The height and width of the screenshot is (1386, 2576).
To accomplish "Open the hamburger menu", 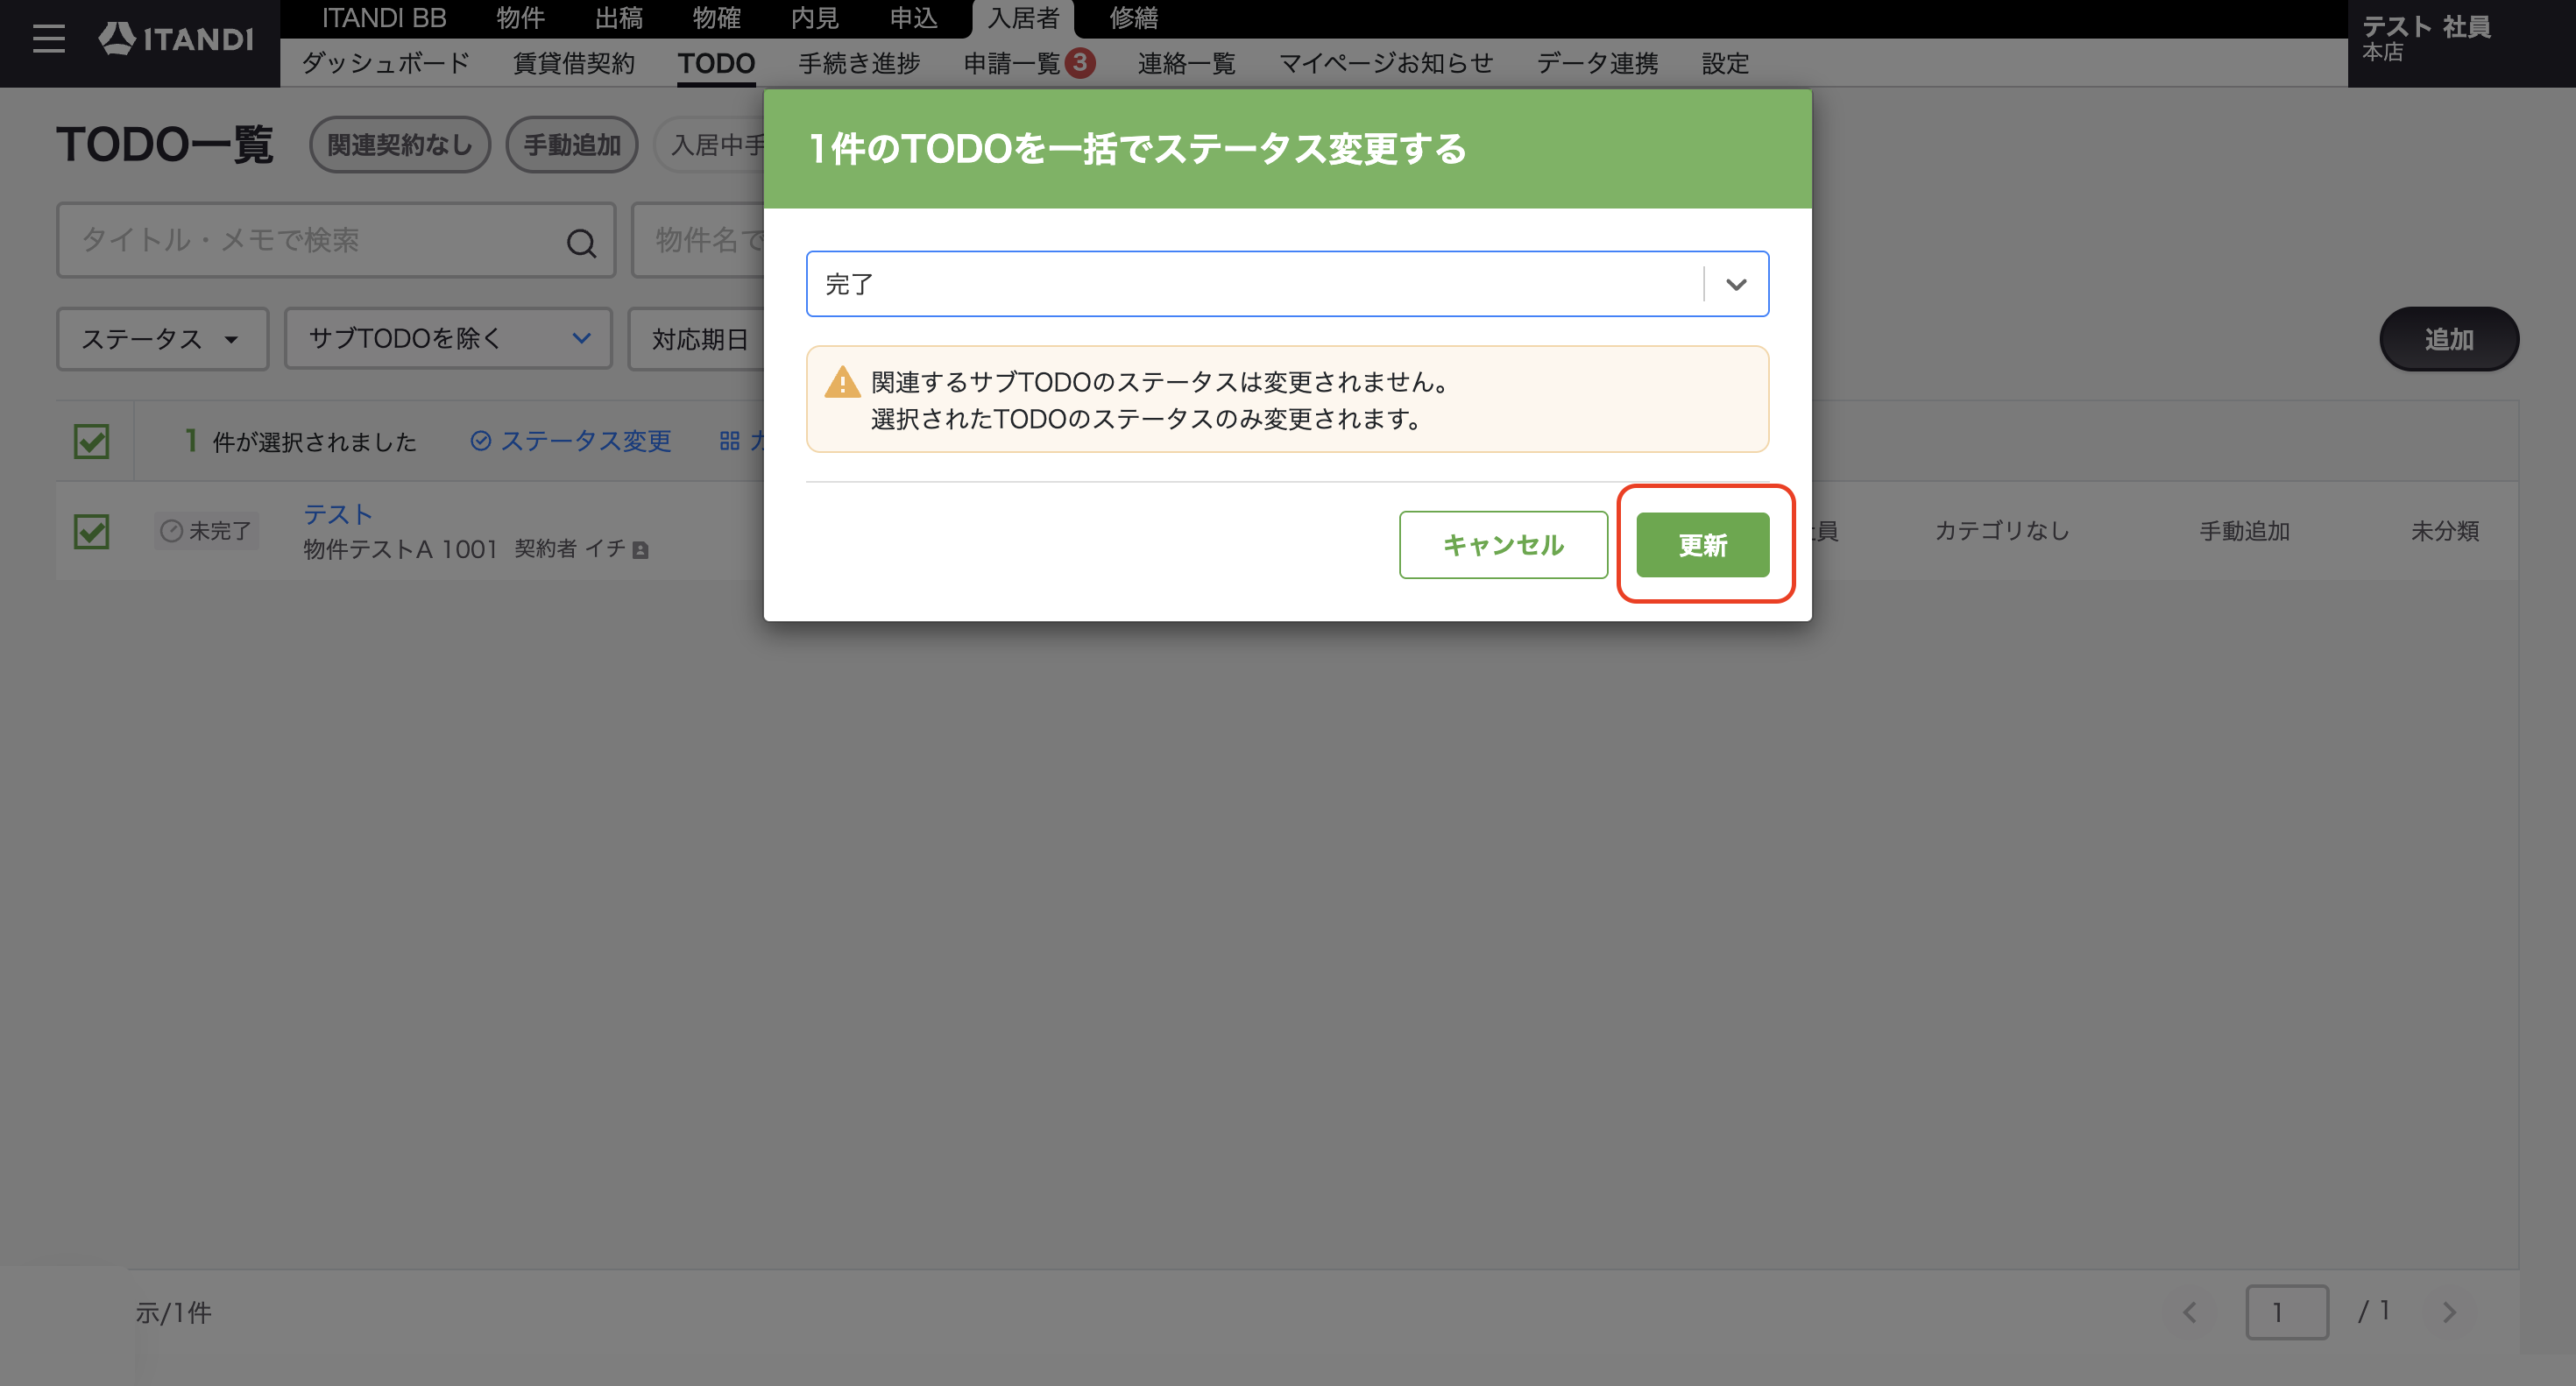I will [48, 39].
